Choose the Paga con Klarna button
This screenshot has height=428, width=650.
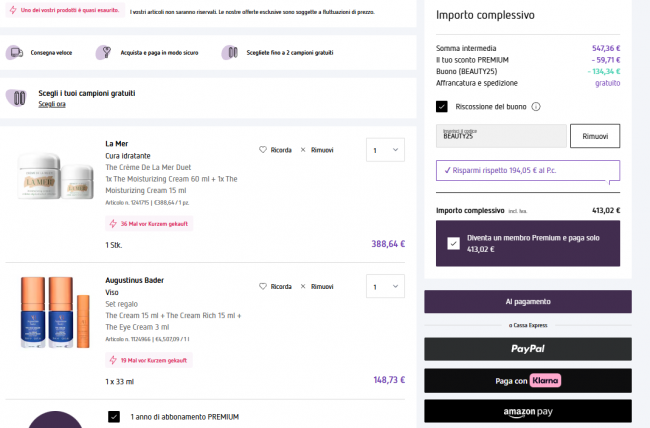[x=528, y=380]
